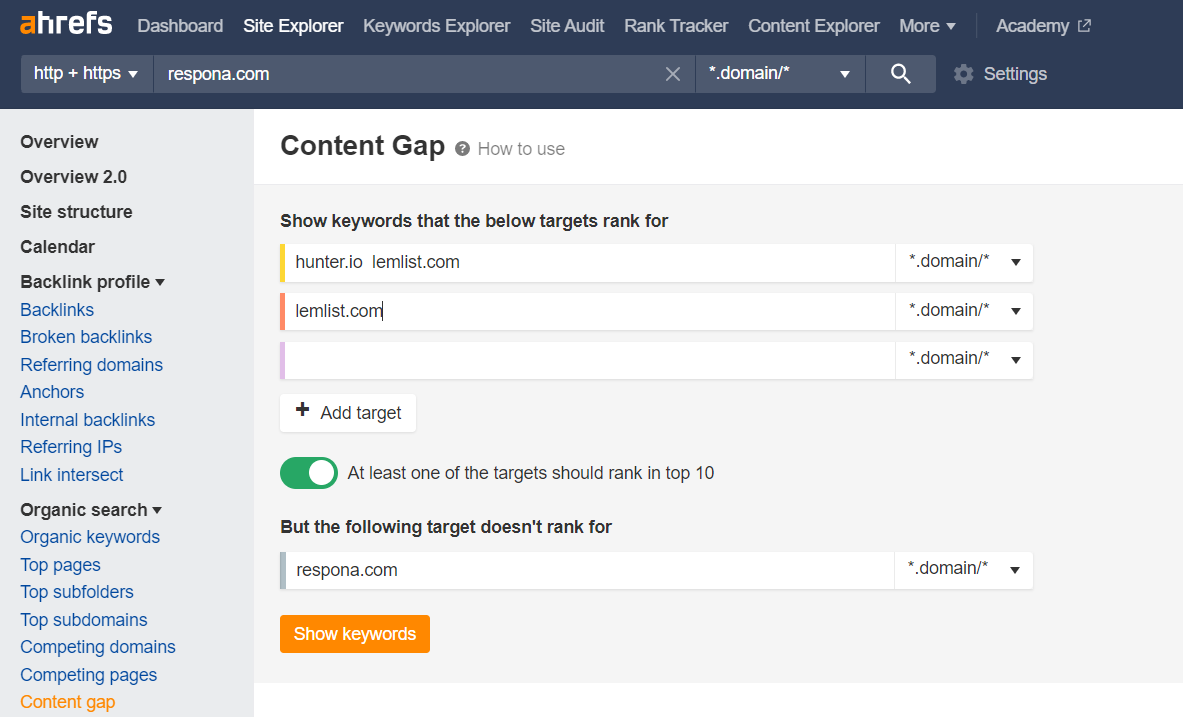Go to Referring domains report
This screenshot has height=717, width=1183.
[91, 365]
